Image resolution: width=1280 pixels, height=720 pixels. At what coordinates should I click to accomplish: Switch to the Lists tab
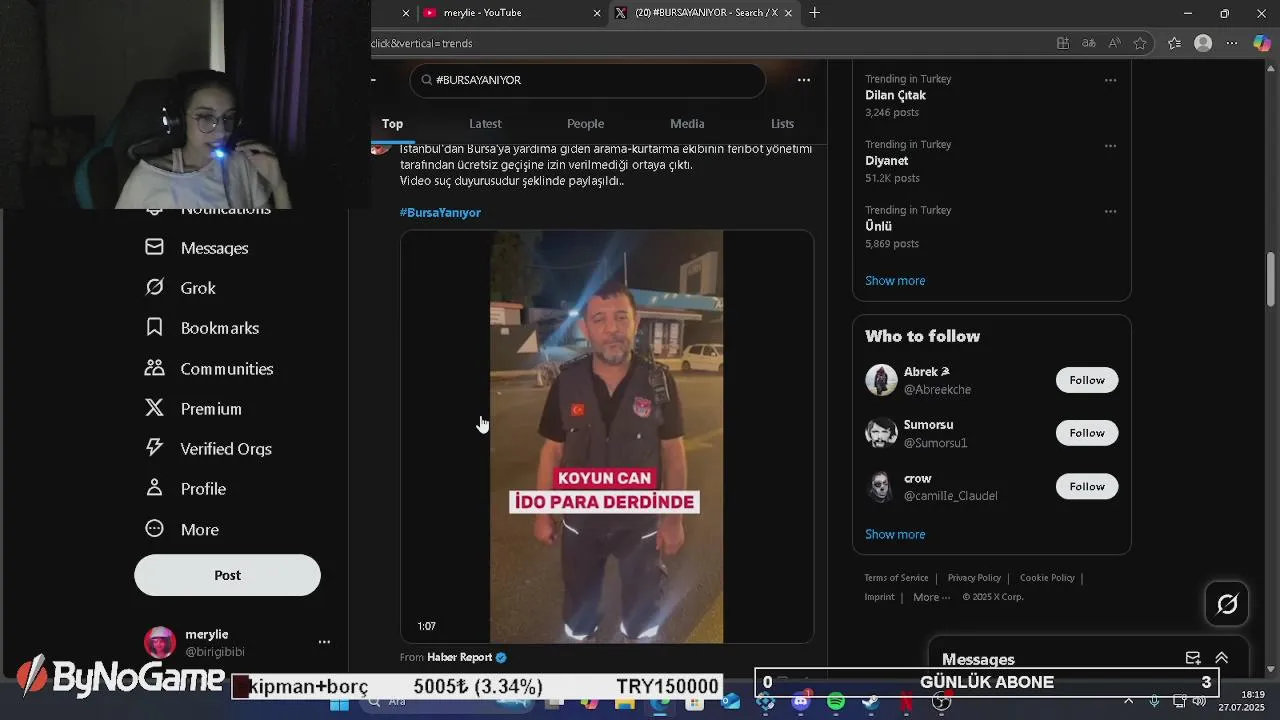click(x=782, y=124)
